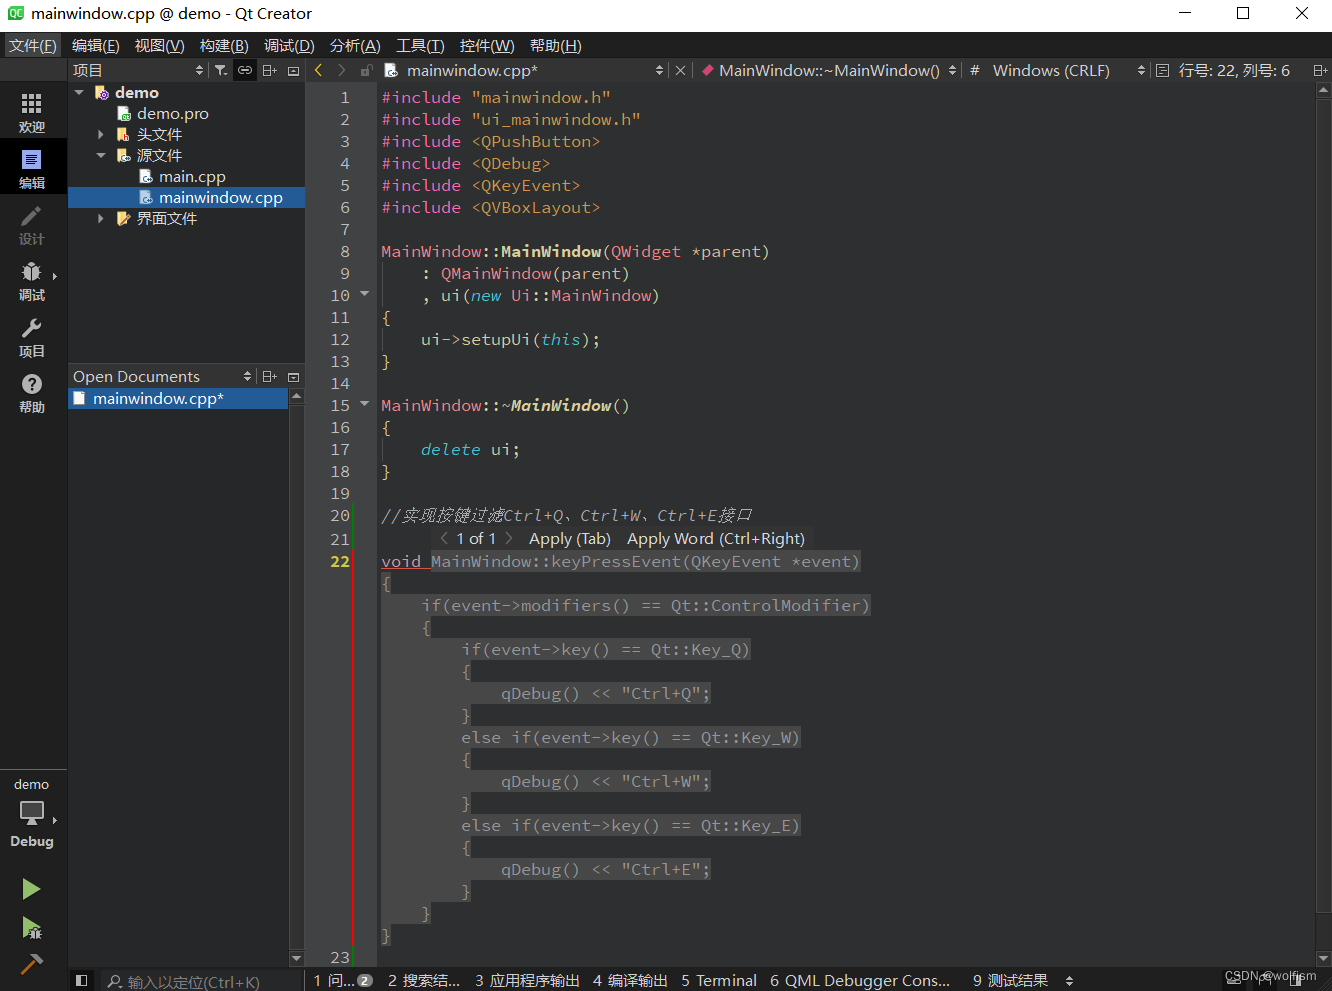
Task: Click the # preprocessor directives button
Action: (974, 70)
